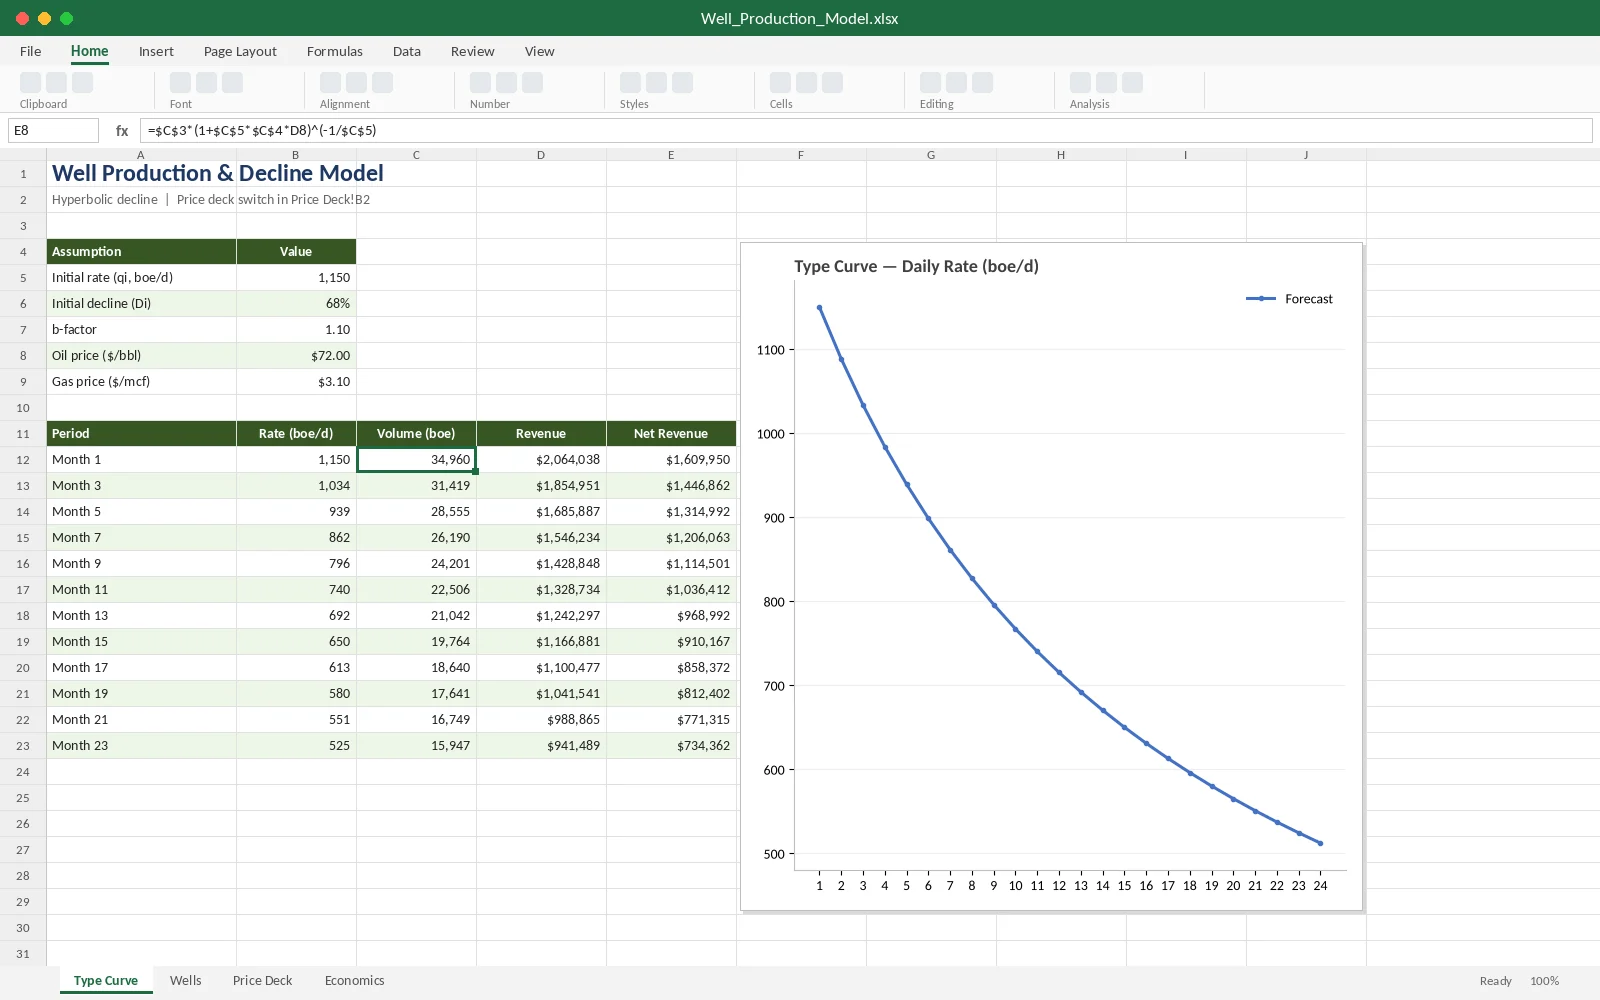Select the Month 1 volume cell 34,960
1600x1000 pixels.
(x=416, y=460)
